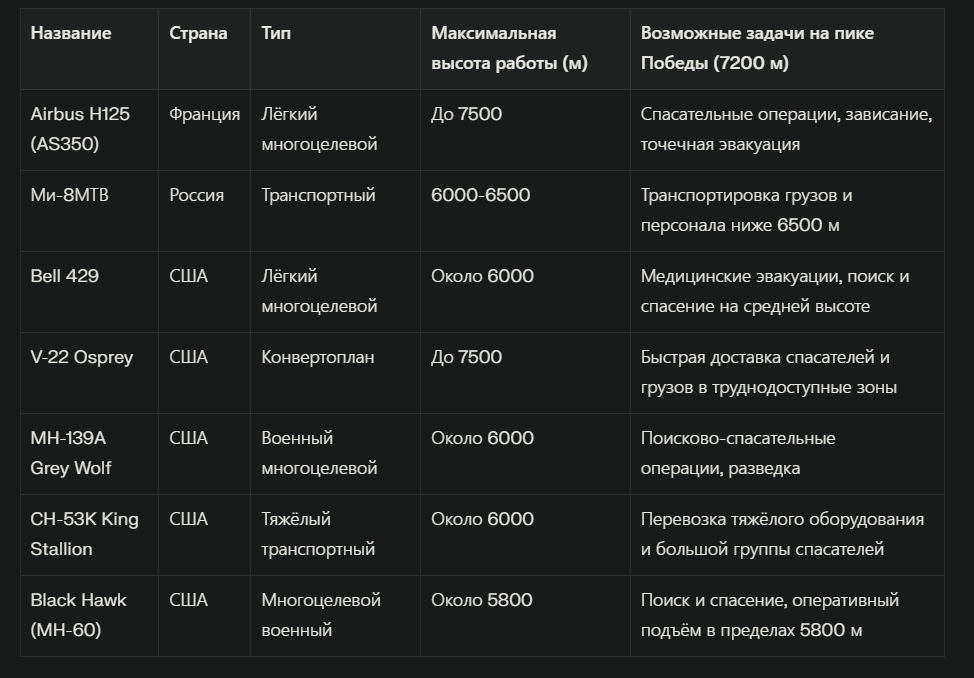Click the "Тип" column header
Viewport: 974px width, 678px height.
(276, 33)
